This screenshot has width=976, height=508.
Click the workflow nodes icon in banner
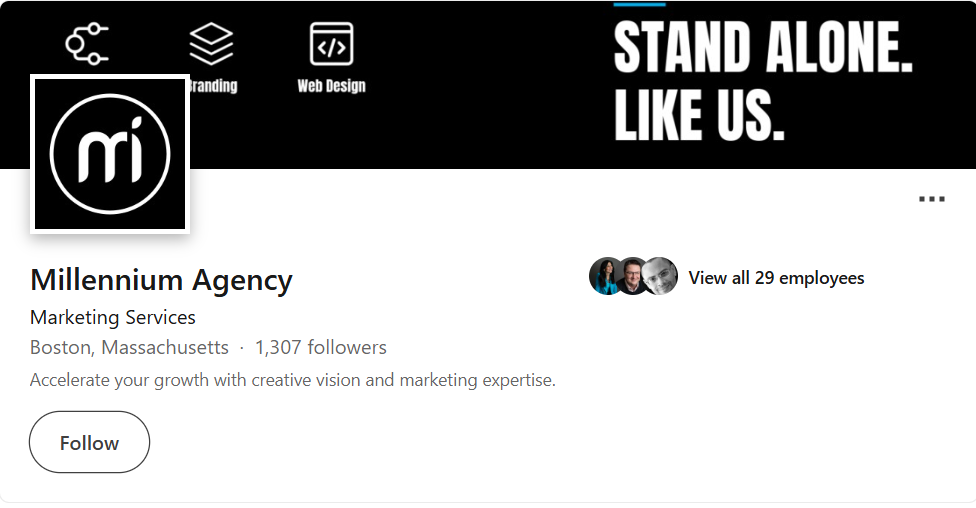coord(87,44)
